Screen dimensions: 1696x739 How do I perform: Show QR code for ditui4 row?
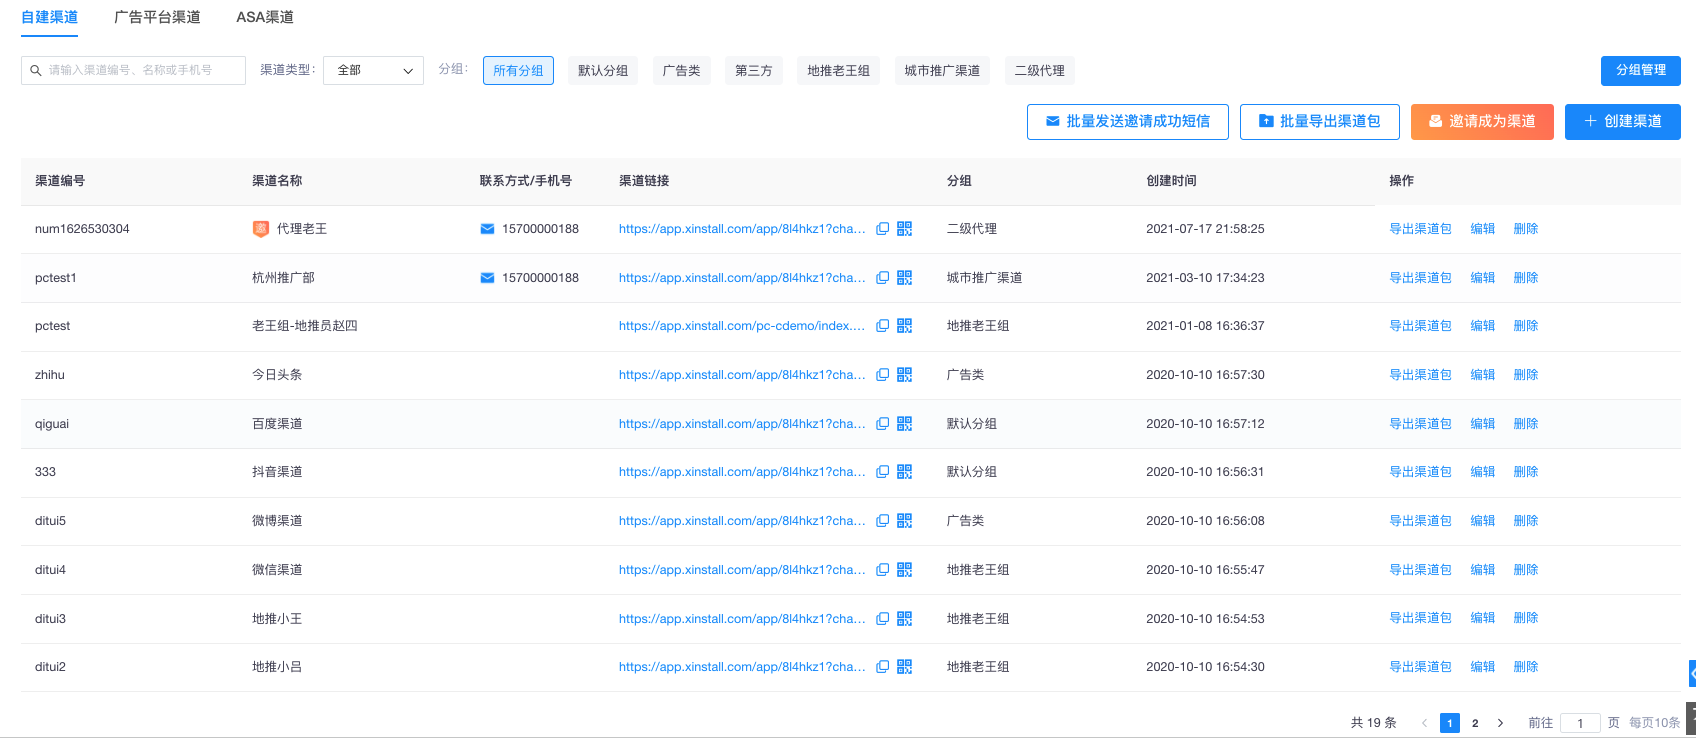(905, 570)
